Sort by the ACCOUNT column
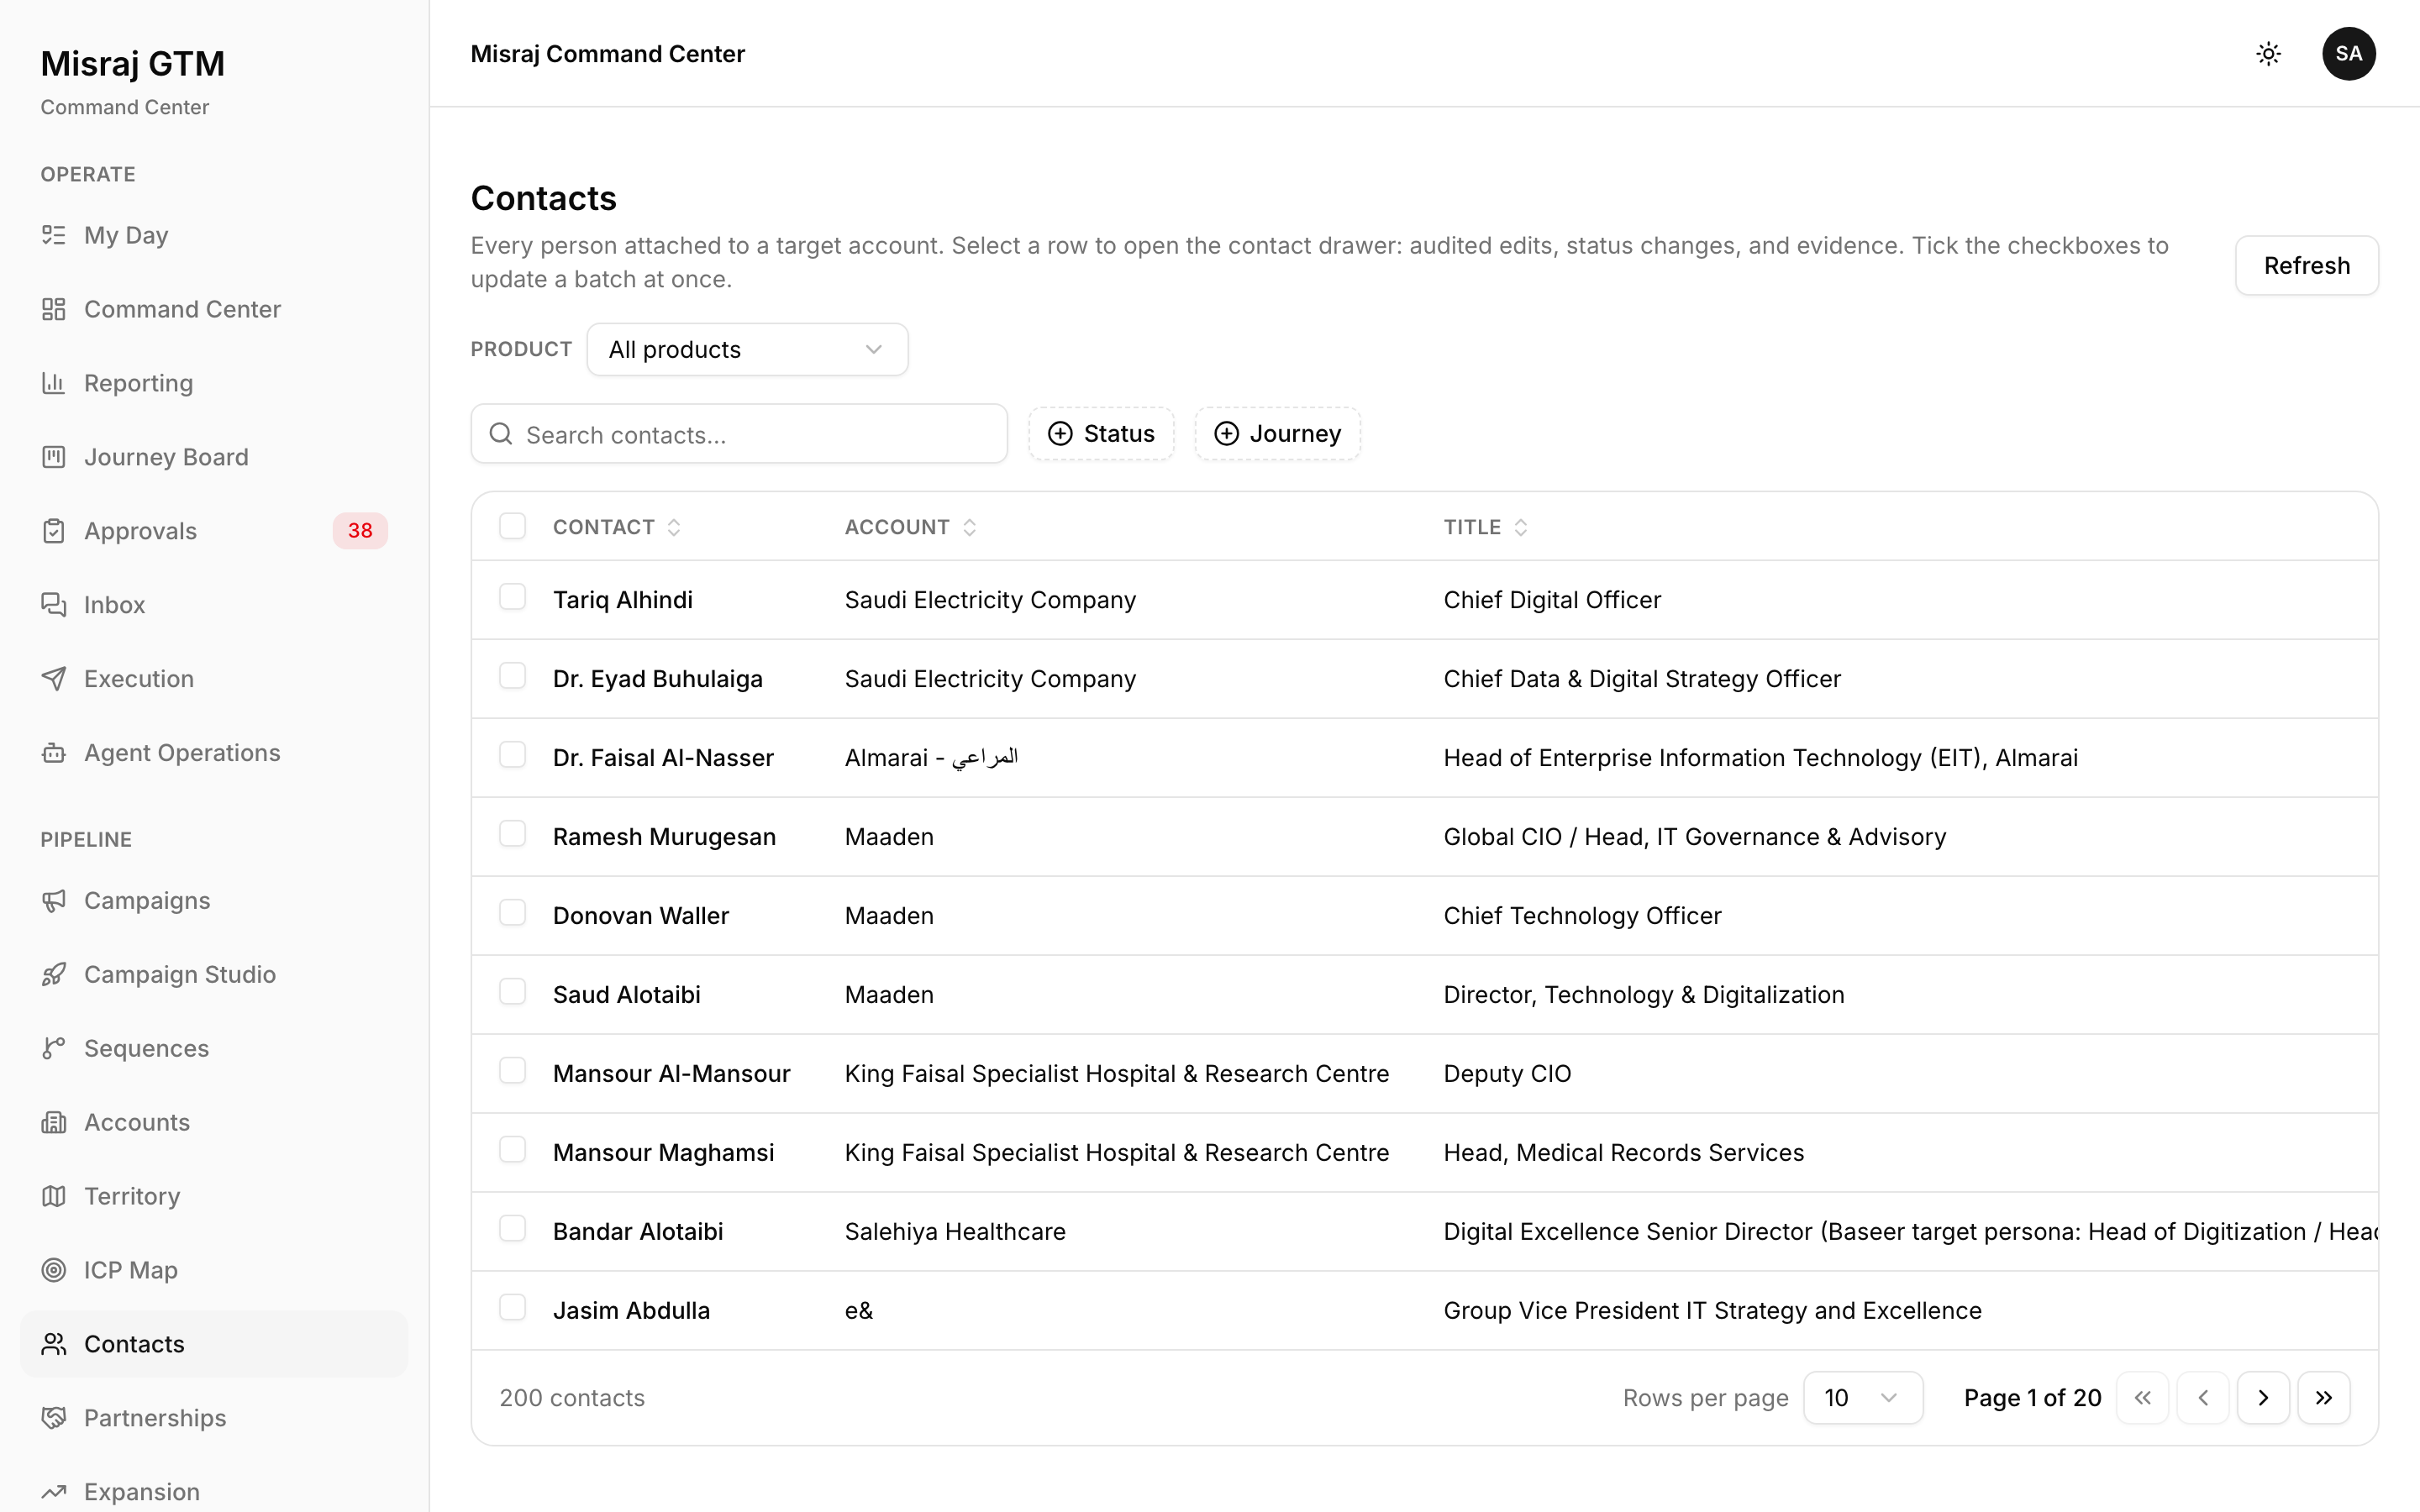 coord(910,527)
